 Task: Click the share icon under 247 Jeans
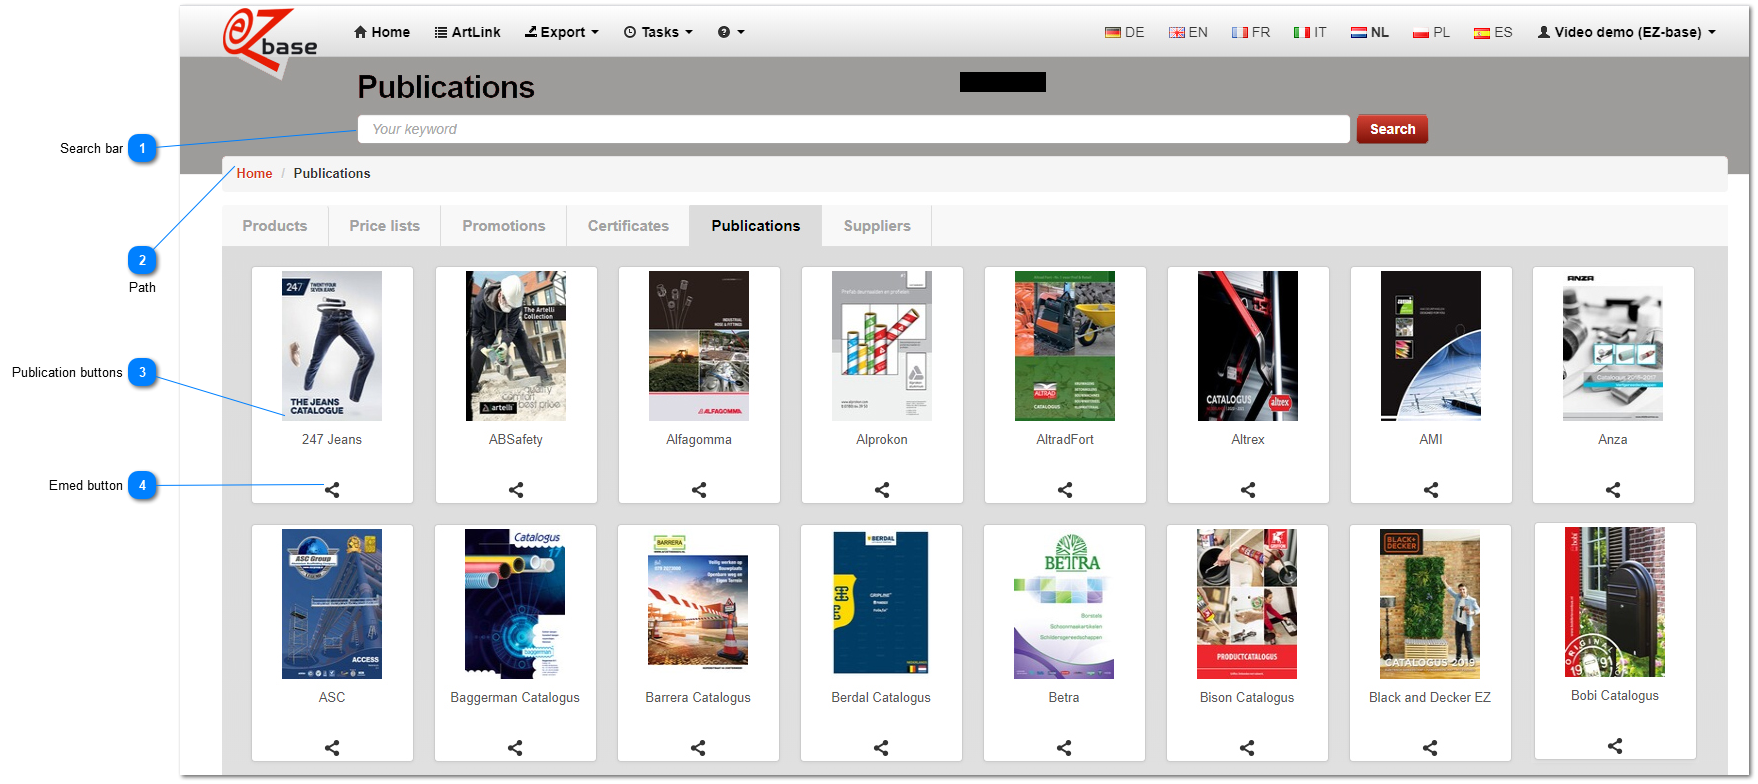pos(332,490)
